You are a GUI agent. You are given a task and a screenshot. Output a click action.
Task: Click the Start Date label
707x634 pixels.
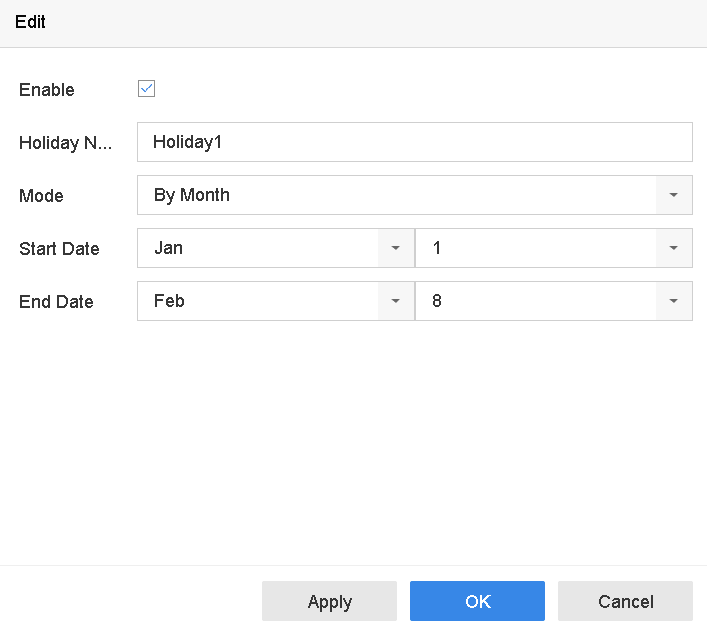59,248
